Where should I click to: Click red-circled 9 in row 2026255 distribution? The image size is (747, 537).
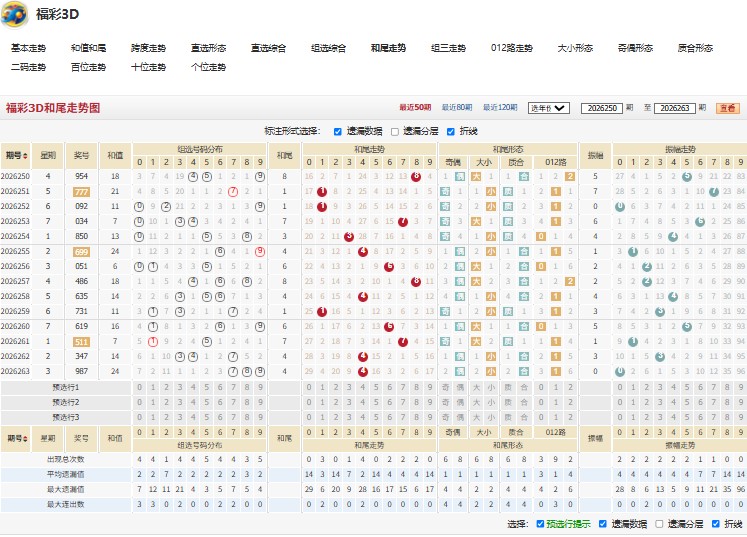[x=260, y=252]
